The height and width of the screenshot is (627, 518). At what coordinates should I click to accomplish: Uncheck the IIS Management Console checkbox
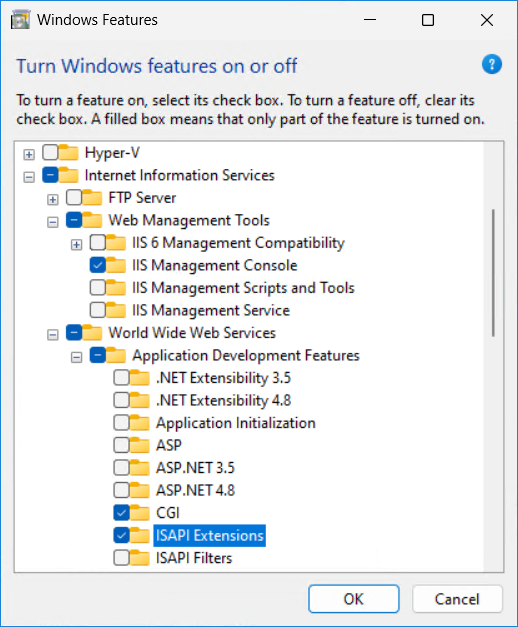(98, 265)
